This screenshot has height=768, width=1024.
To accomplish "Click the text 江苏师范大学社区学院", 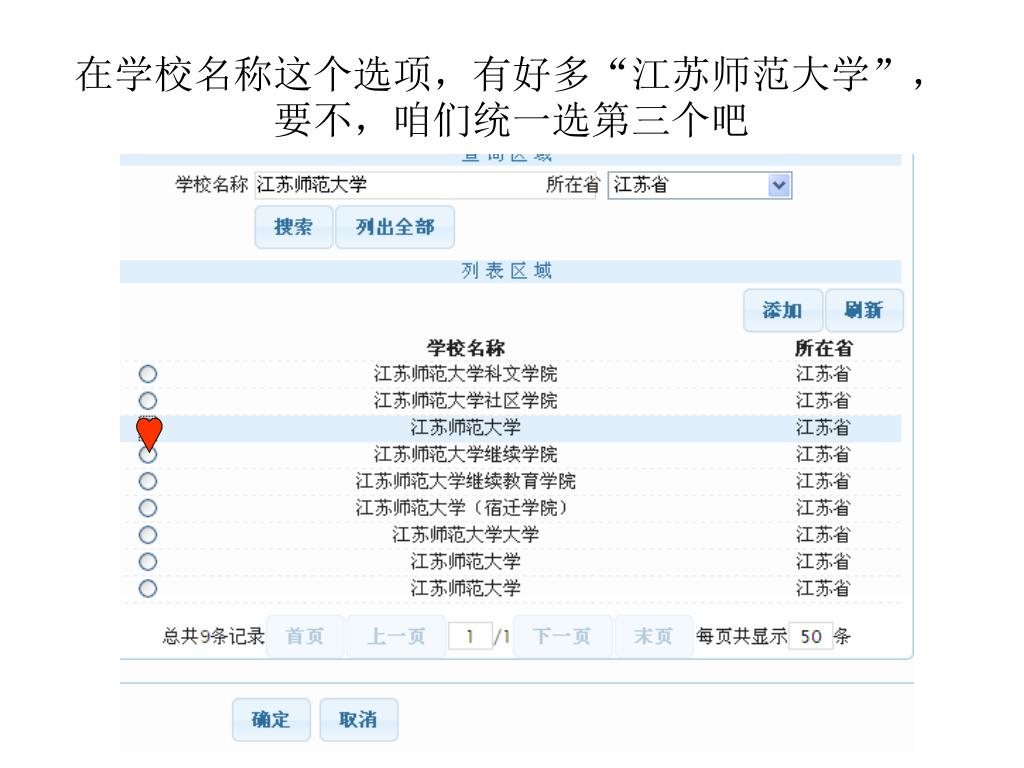I will [466, 400].
